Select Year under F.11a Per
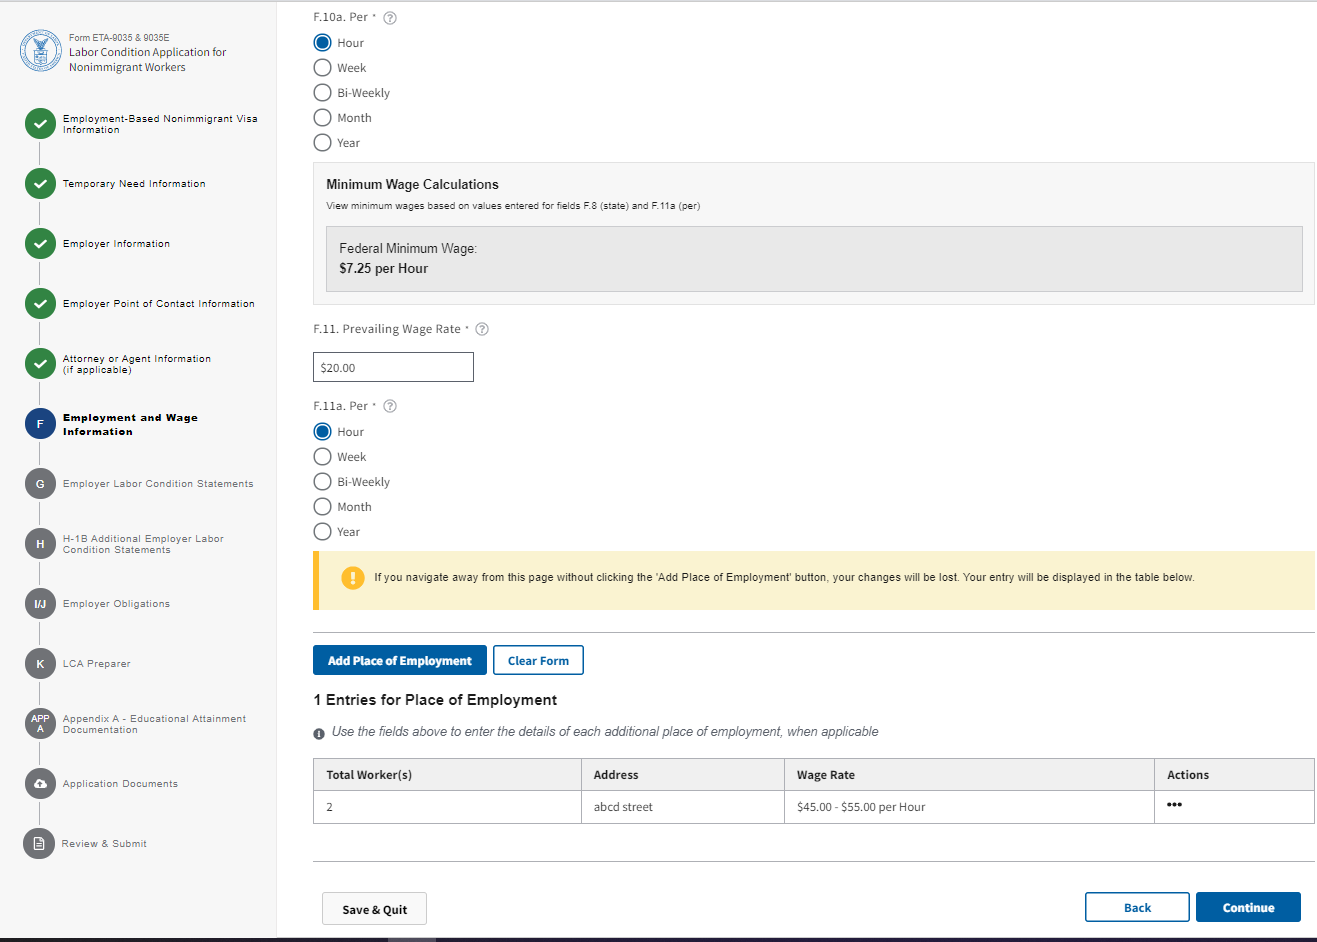 (x=323, y=532)
